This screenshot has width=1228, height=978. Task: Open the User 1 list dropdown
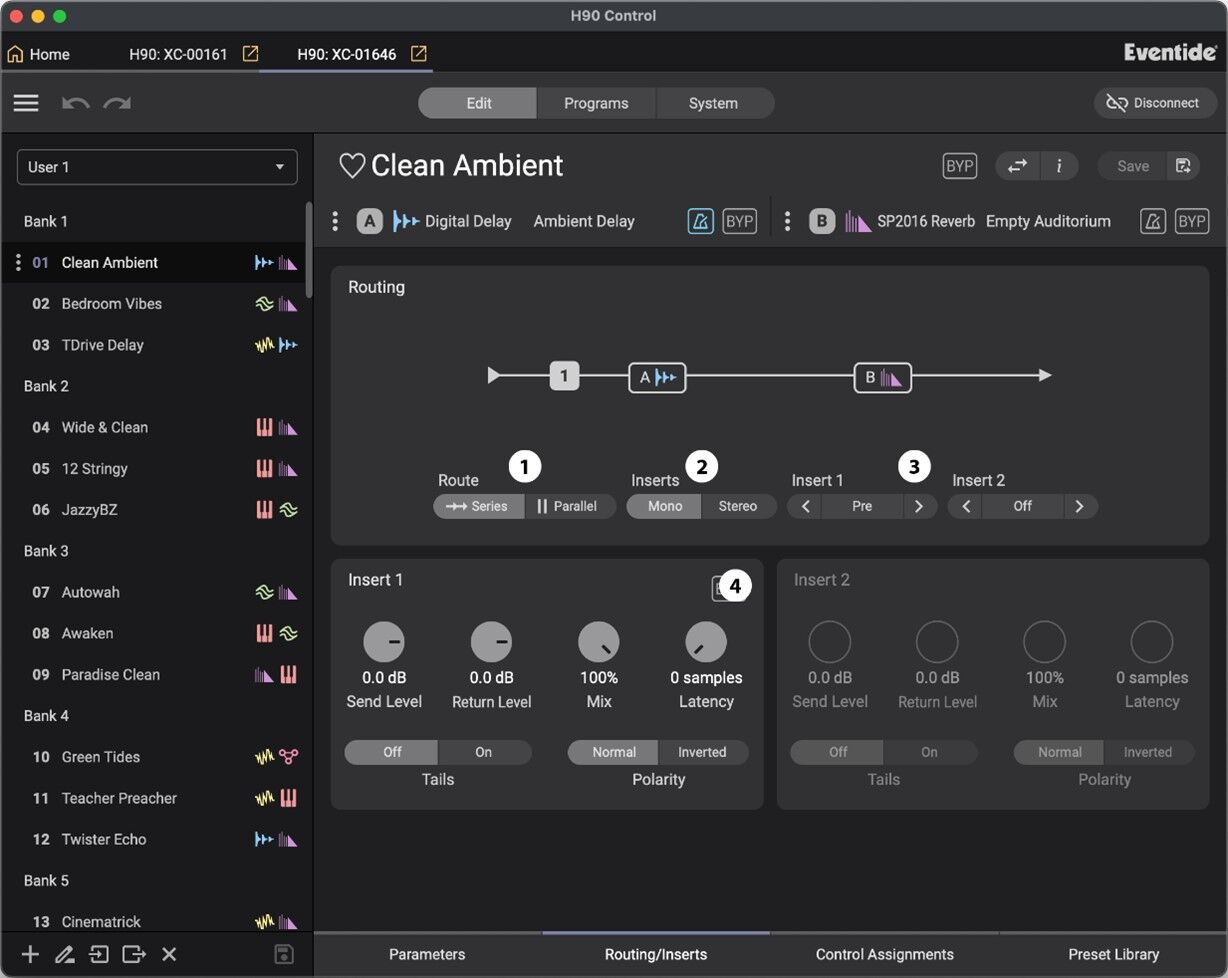(157, 167)
